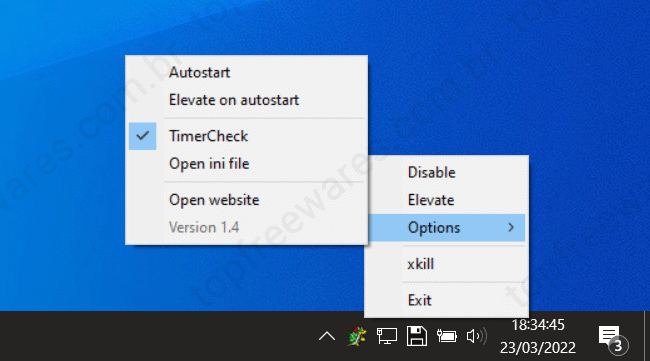Toggle the TimerCheck option

[246, 136]
